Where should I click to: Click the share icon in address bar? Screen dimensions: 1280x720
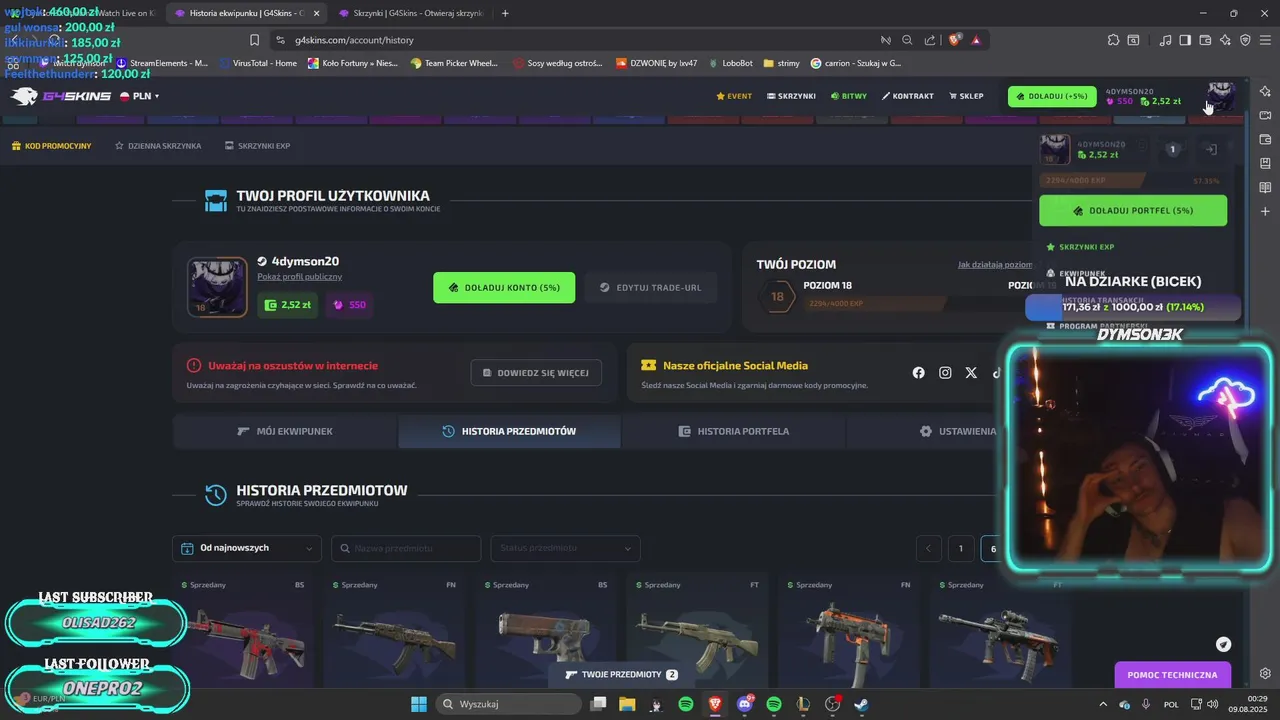pyautogui.click(x=930, y=40)
